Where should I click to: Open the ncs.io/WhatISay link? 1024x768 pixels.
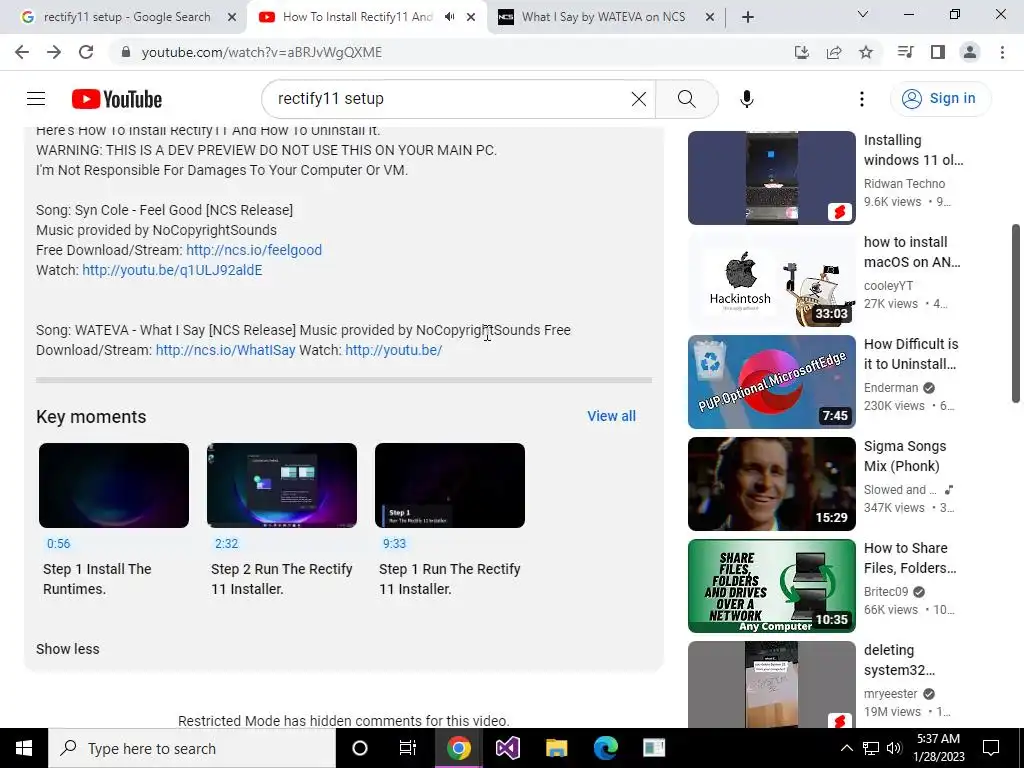tap(225, 350)
